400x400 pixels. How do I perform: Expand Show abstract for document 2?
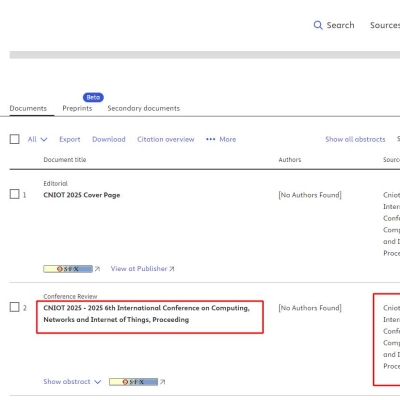[x=72, y=382]
